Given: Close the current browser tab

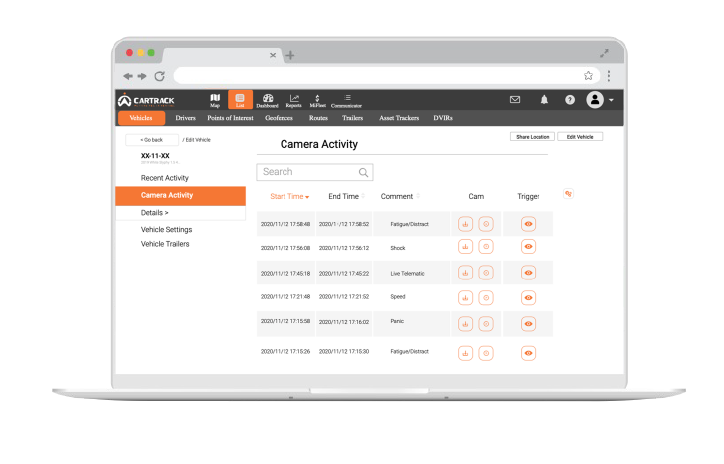Looking at the screenshot, I should click(273, 55).
